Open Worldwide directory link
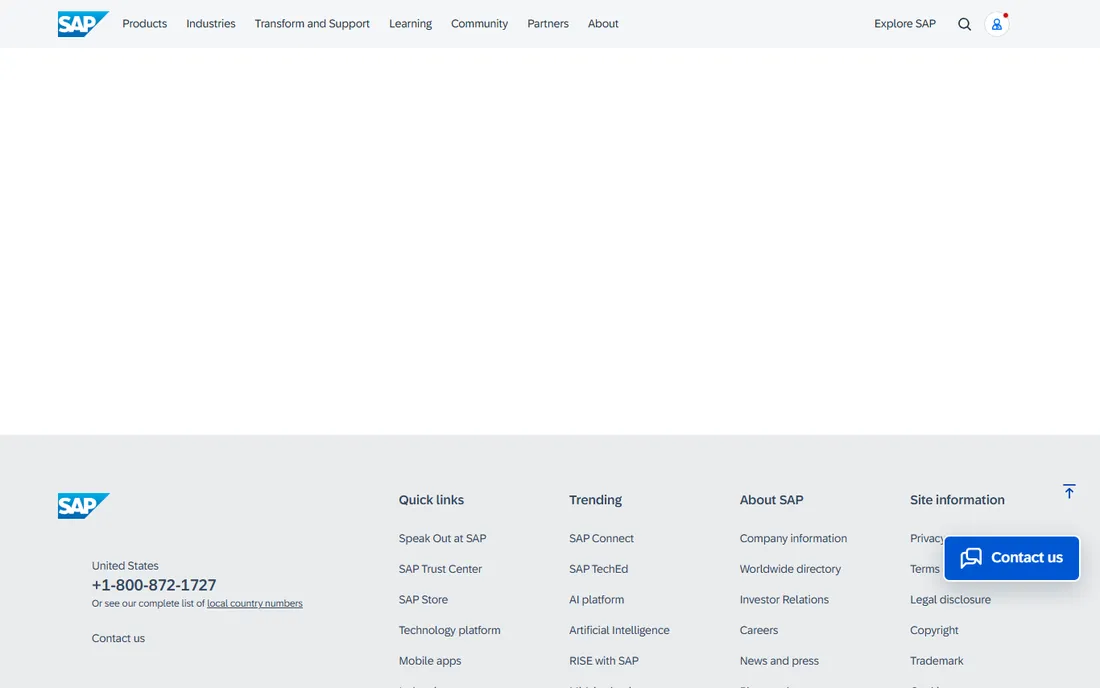The image size is (1100, 688). tap(790, 569)
